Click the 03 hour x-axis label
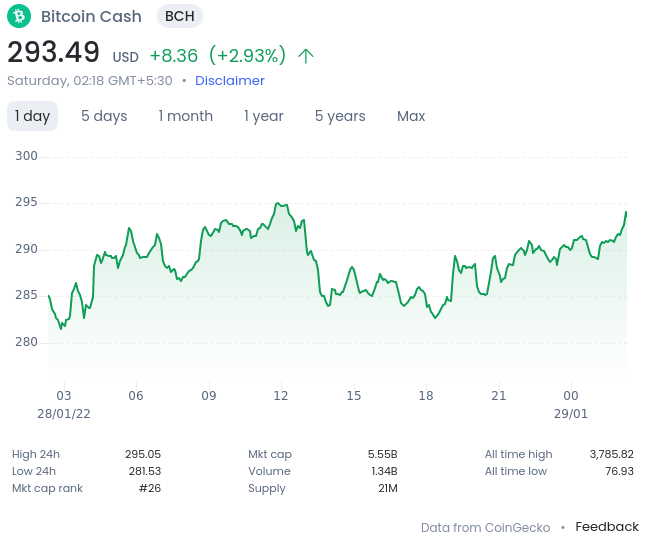647x538 pixels. pos(64,396)
